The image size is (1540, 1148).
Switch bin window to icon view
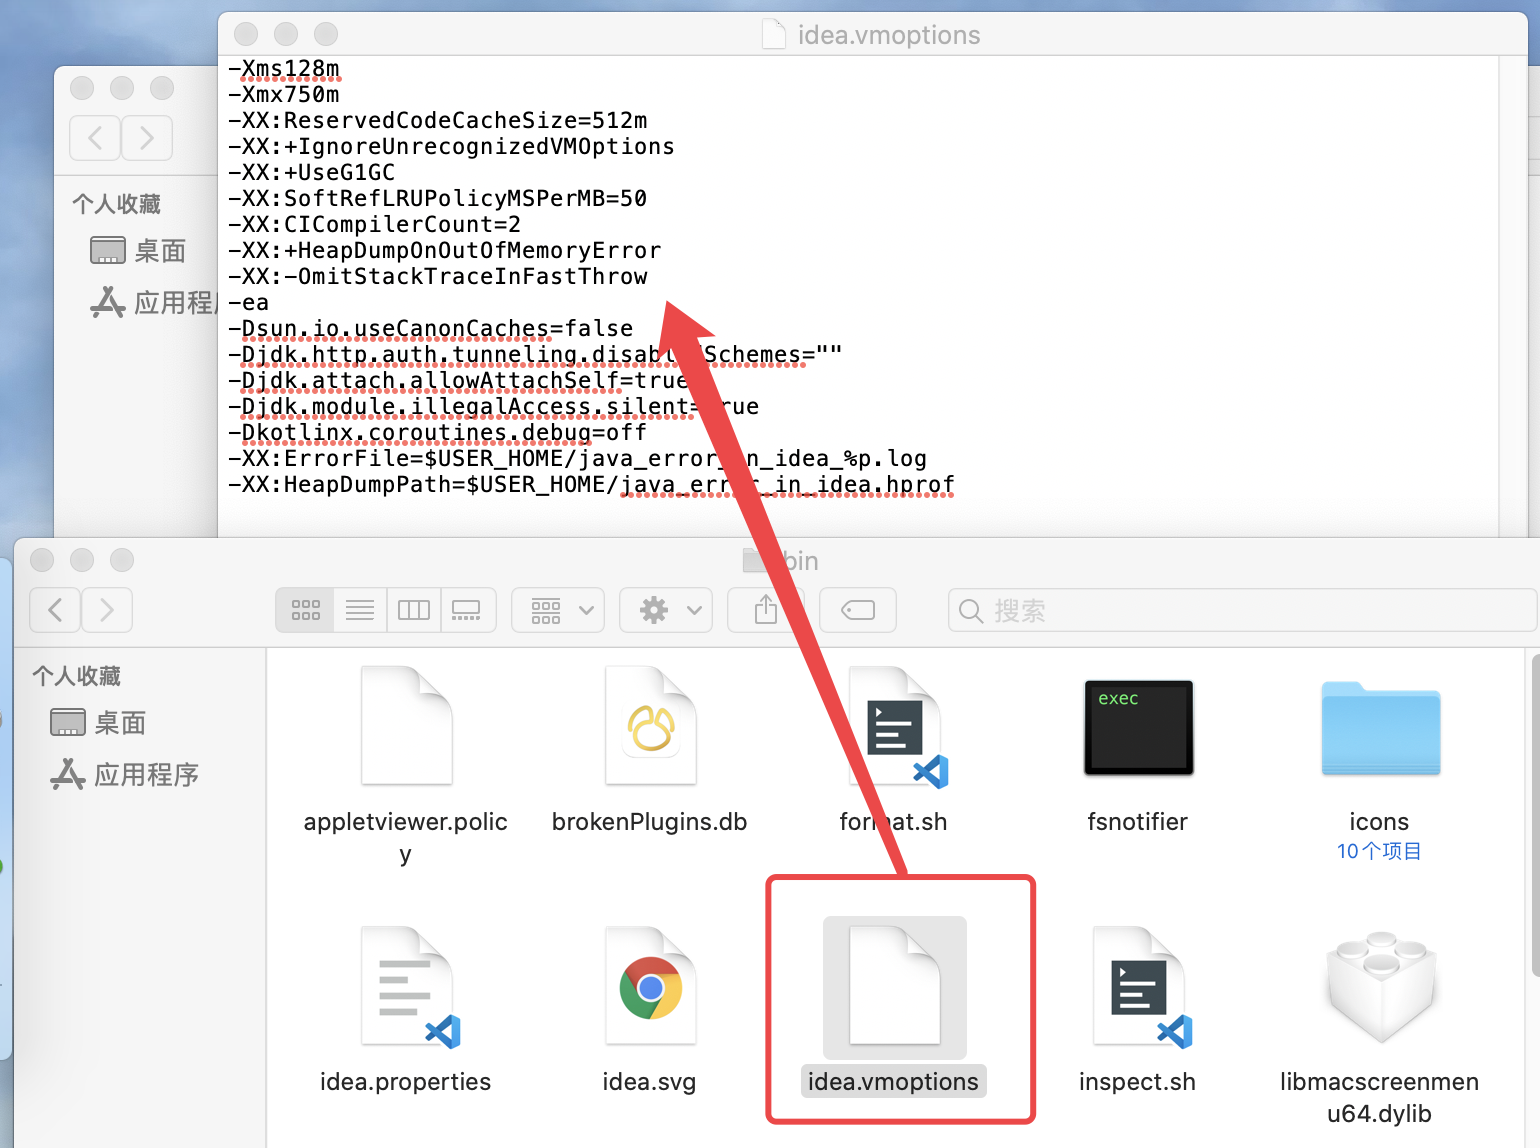point(305,610)
